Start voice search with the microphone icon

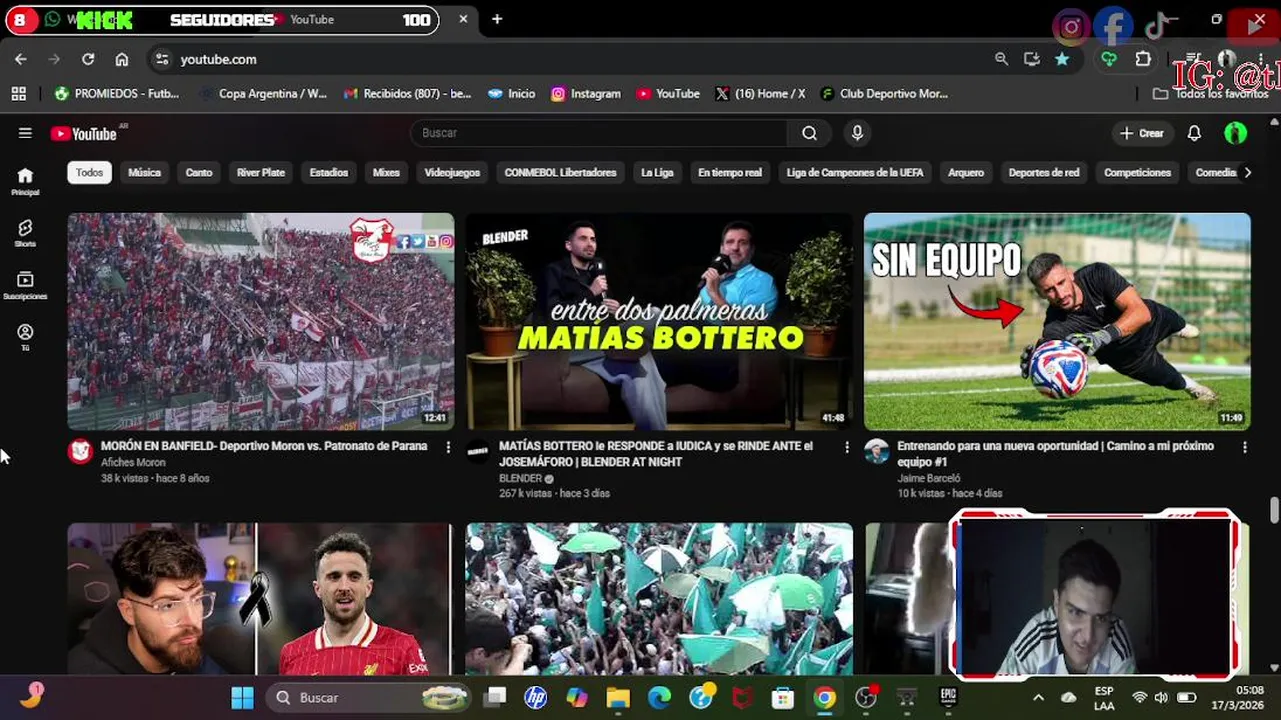click(857, 133)
